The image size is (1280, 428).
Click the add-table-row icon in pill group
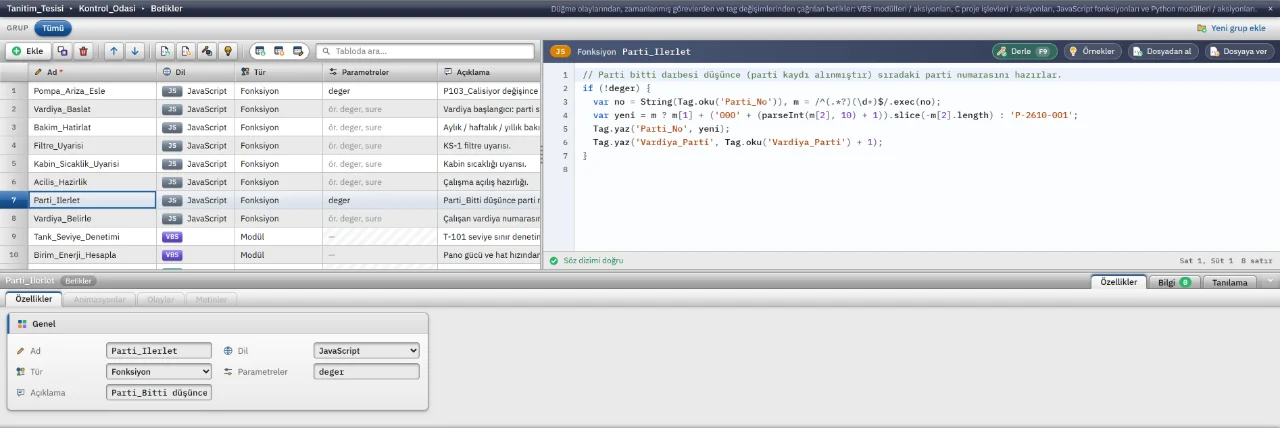(x=260, y=50)
